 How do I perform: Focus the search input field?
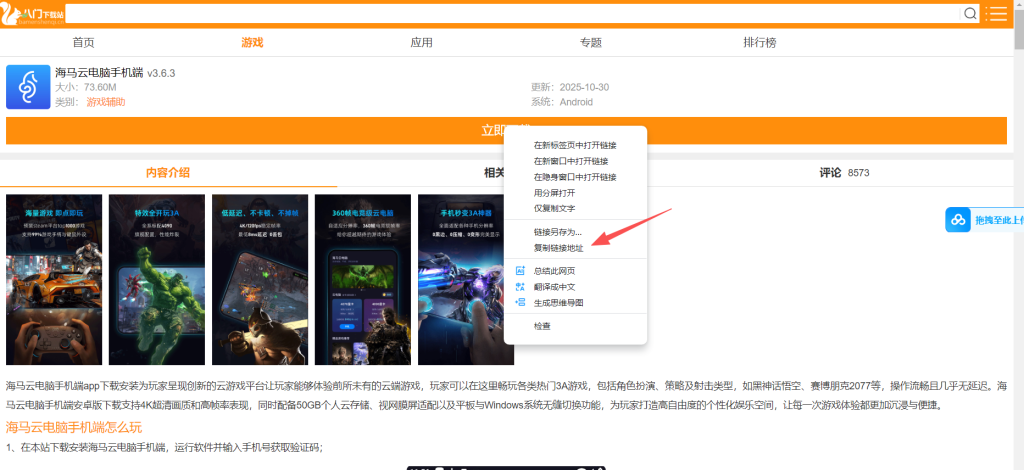[x=513, y=14]
